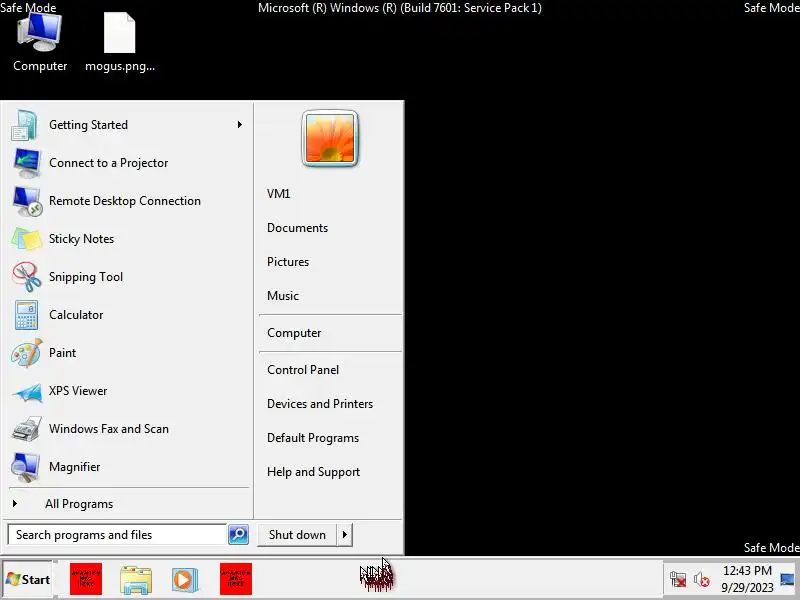Open Documents from the Start menu

pyautogui.click(x=297, y=228)
